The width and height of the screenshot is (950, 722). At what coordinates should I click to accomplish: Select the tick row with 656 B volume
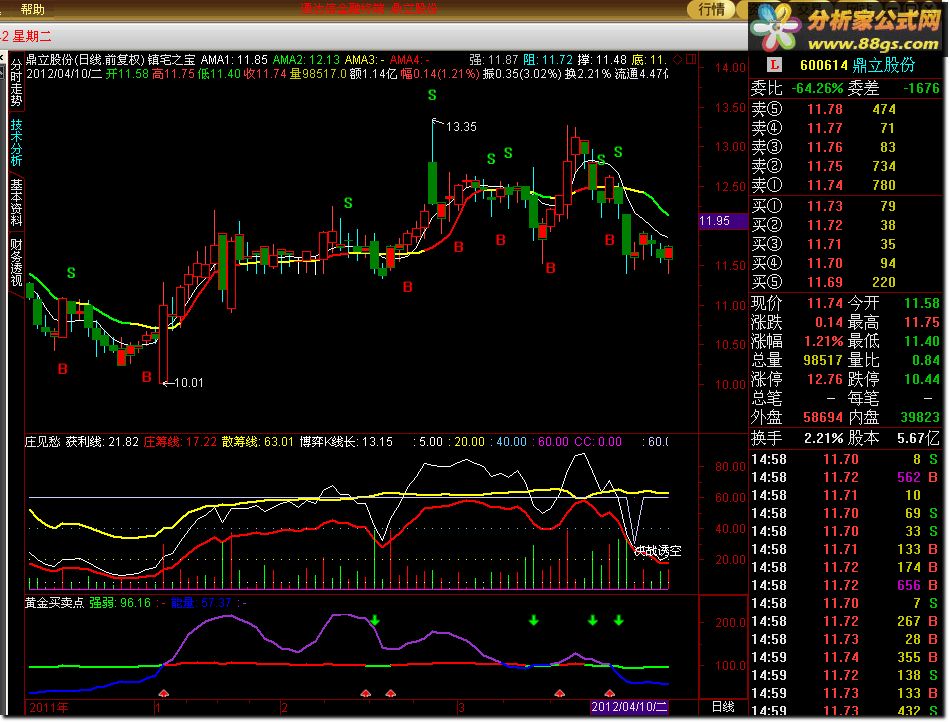coord(846,585)
